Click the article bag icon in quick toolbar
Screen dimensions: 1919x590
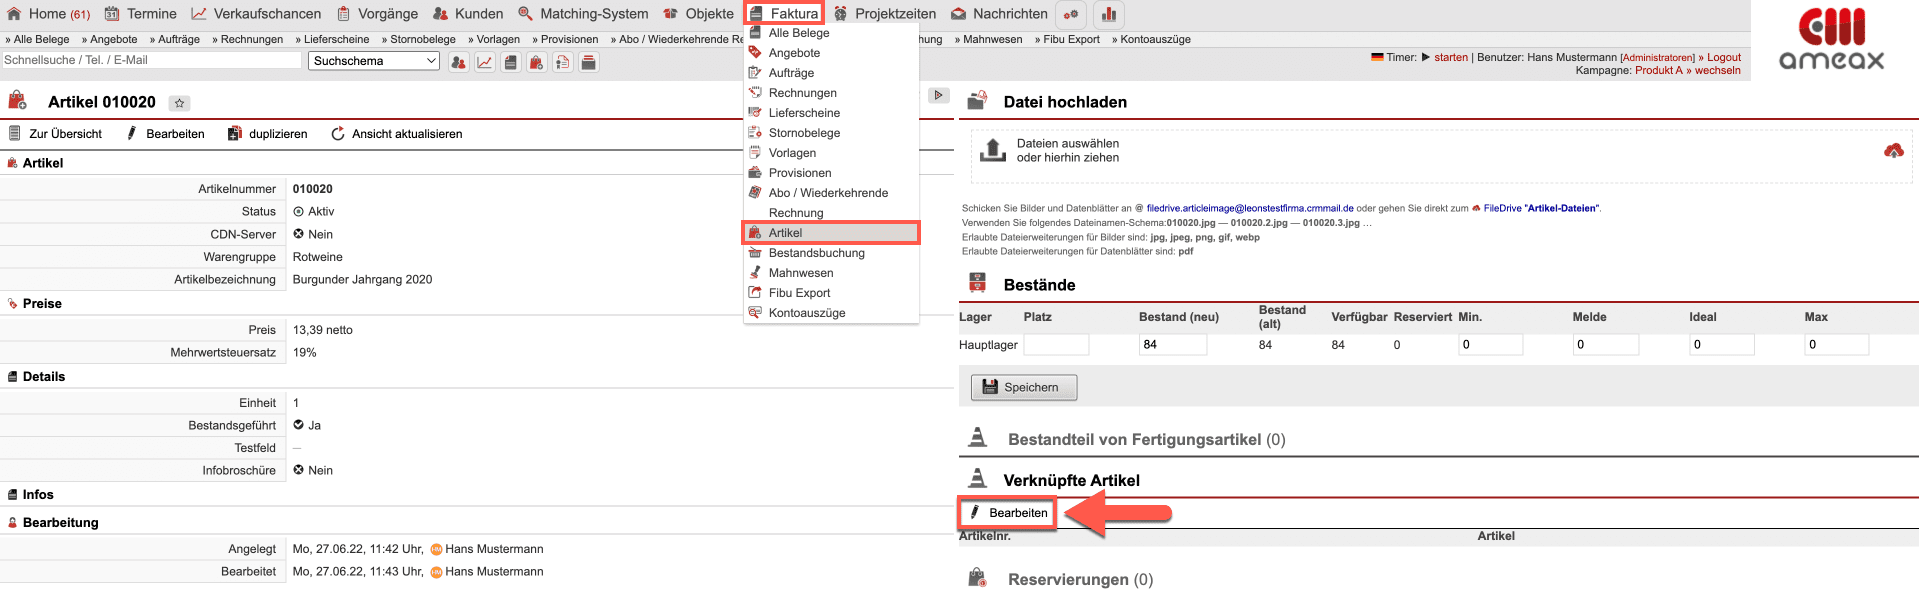[x=537, y=62]
